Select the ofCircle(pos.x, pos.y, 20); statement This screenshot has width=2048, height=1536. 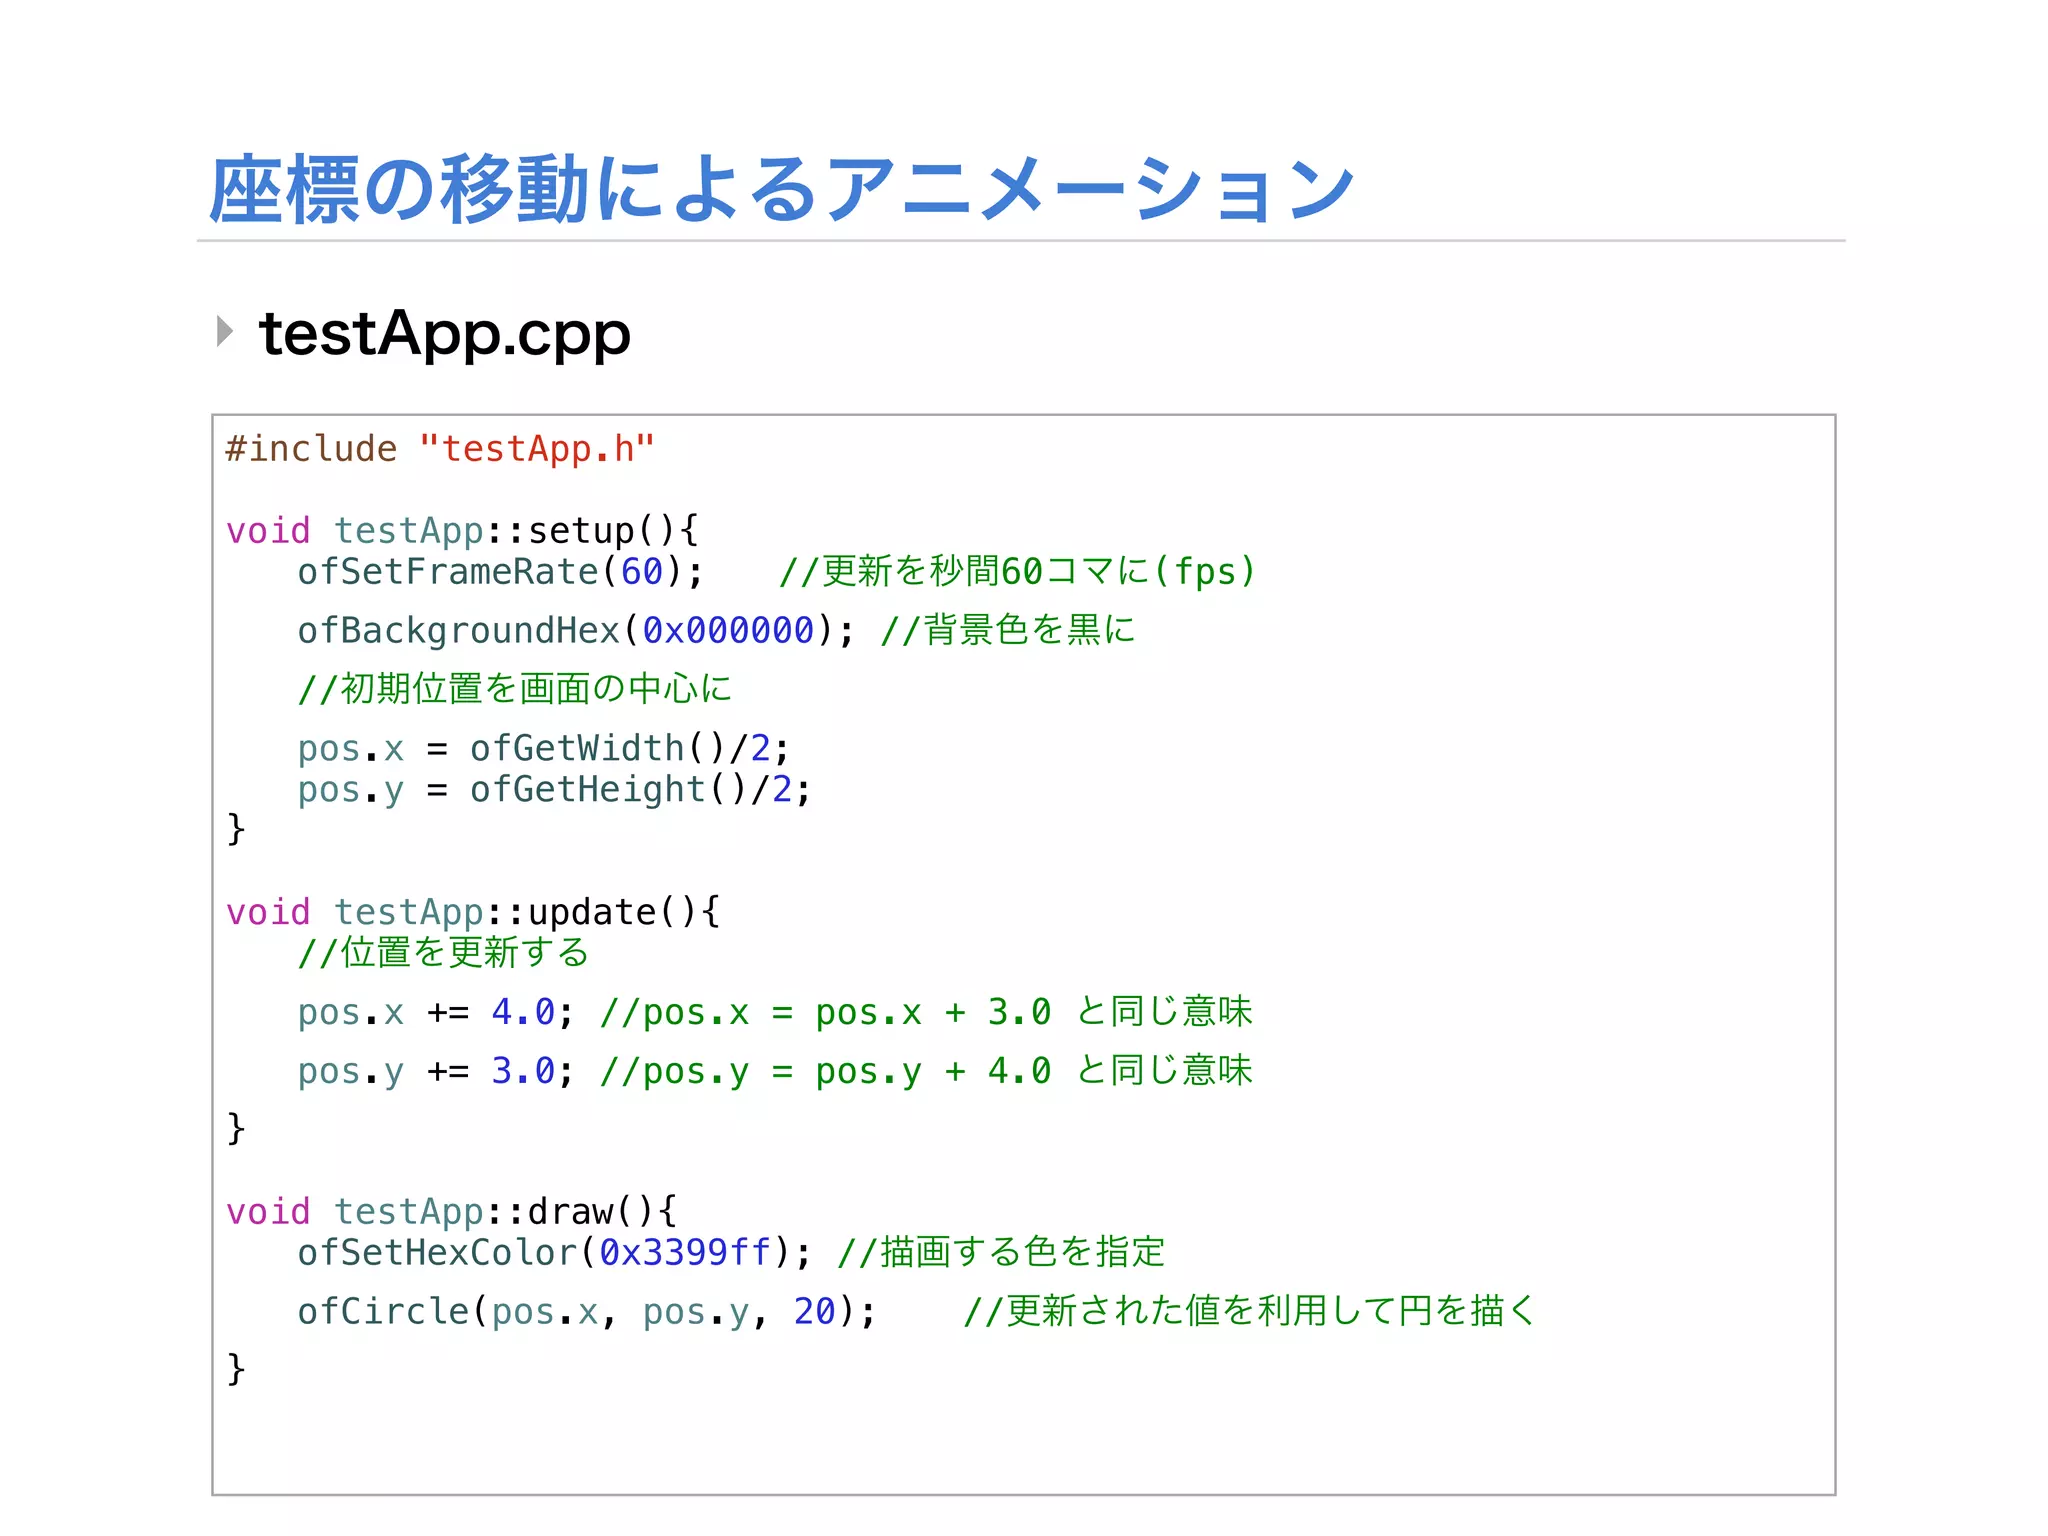[587, 1312]
